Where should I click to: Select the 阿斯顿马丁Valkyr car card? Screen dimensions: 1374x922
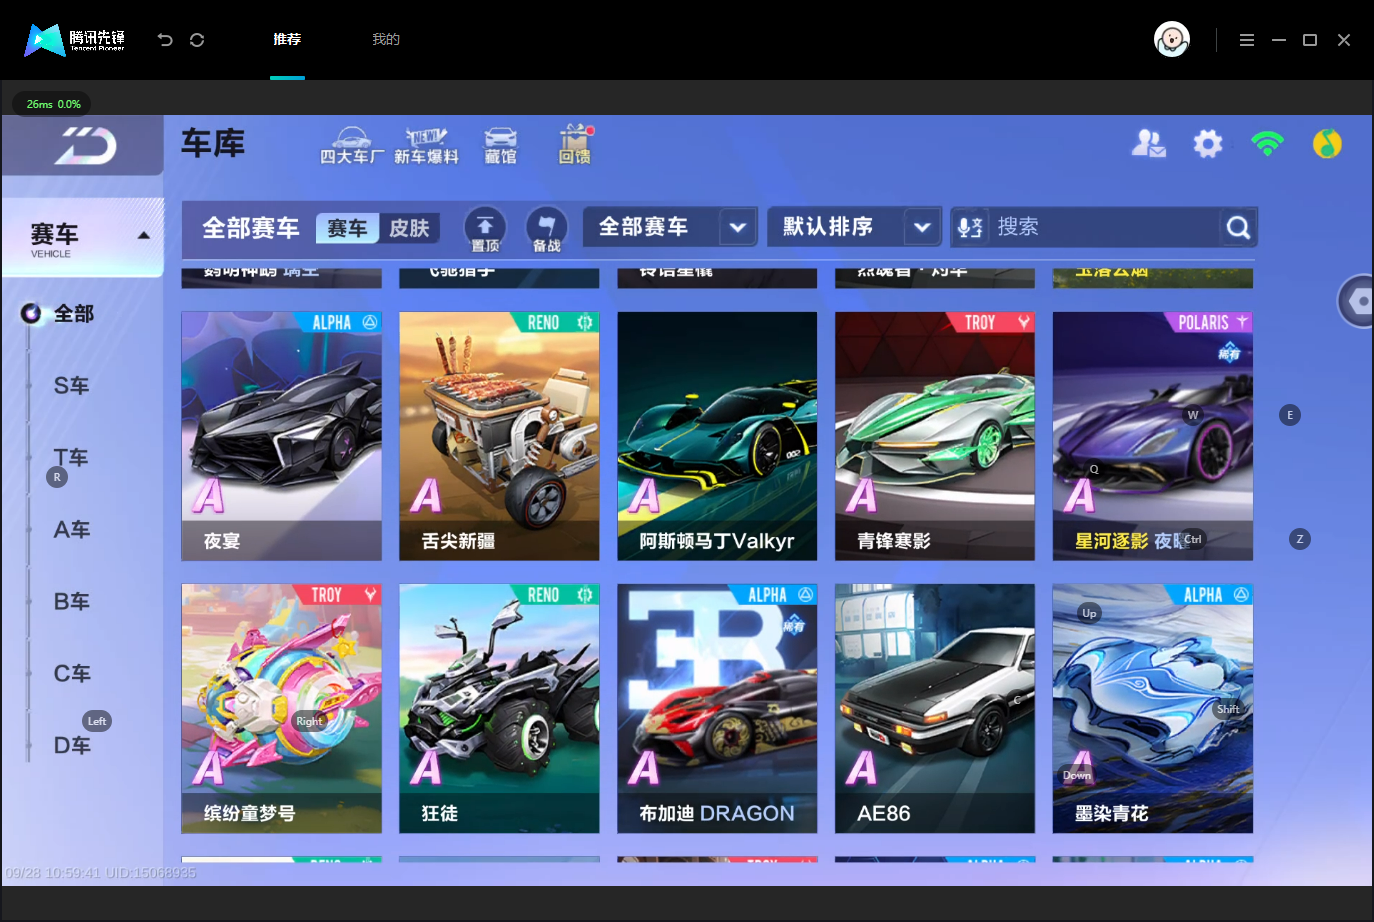point(717,436)
